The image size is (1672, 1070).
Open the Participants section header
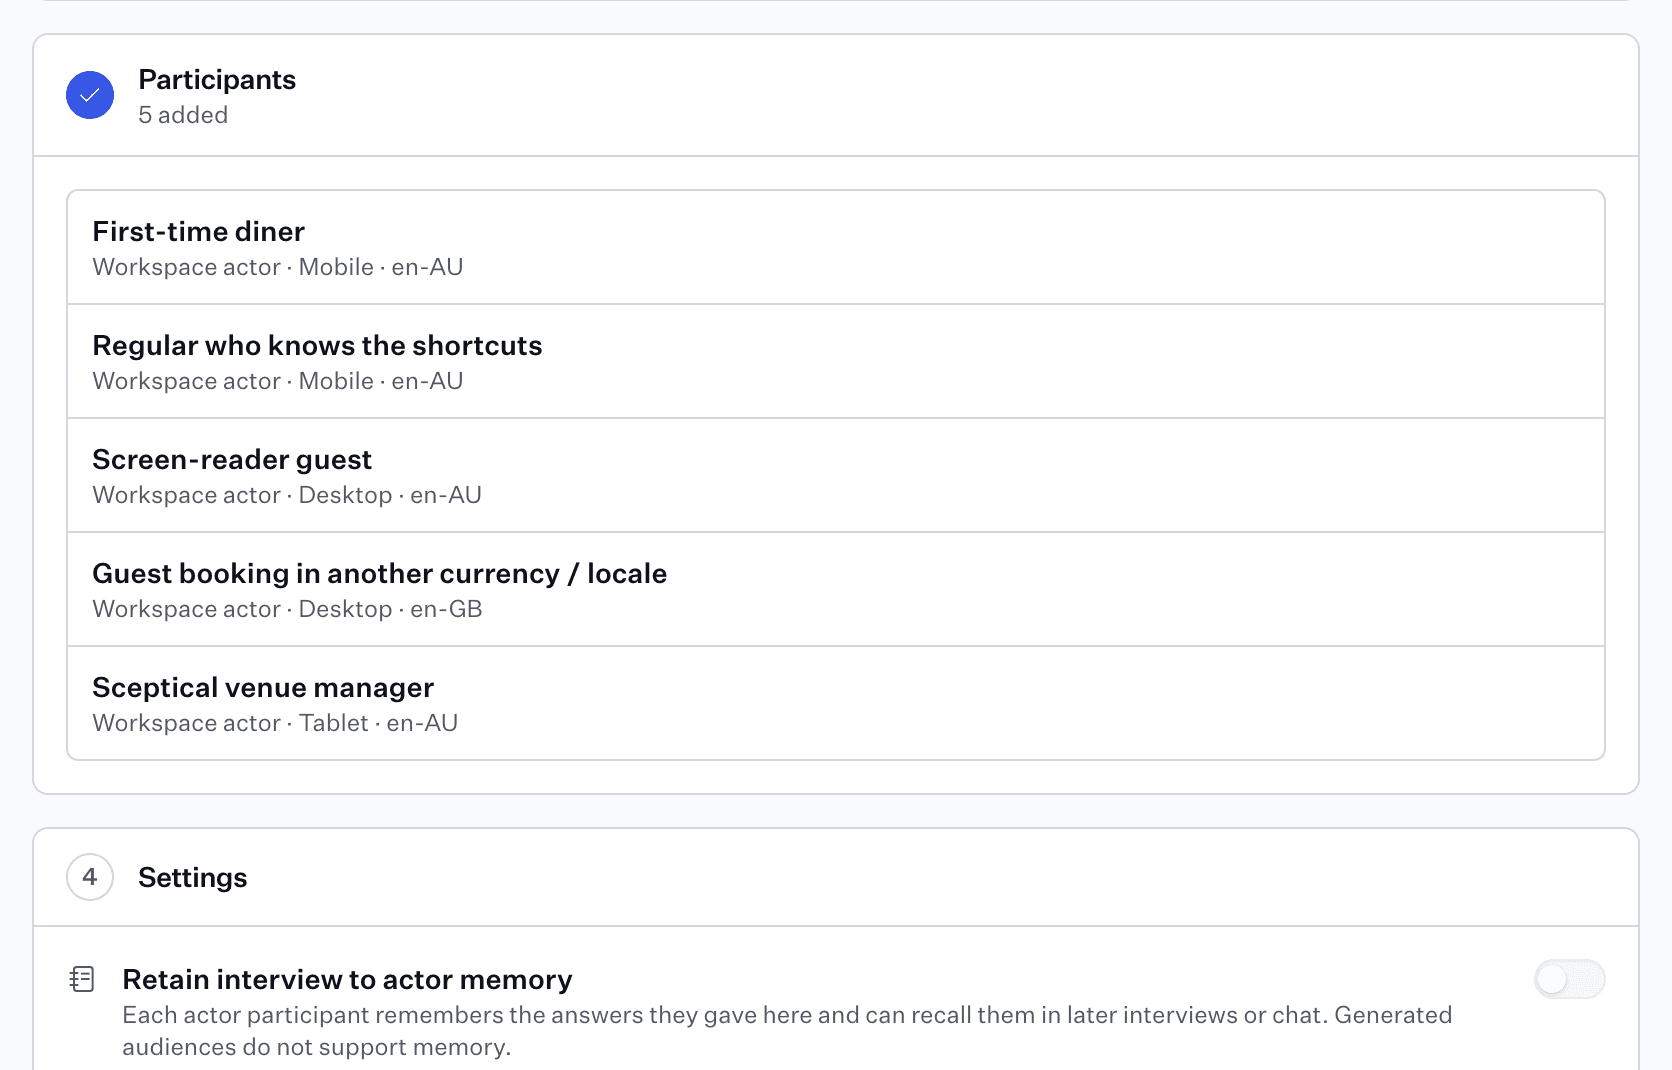(836, 96)
